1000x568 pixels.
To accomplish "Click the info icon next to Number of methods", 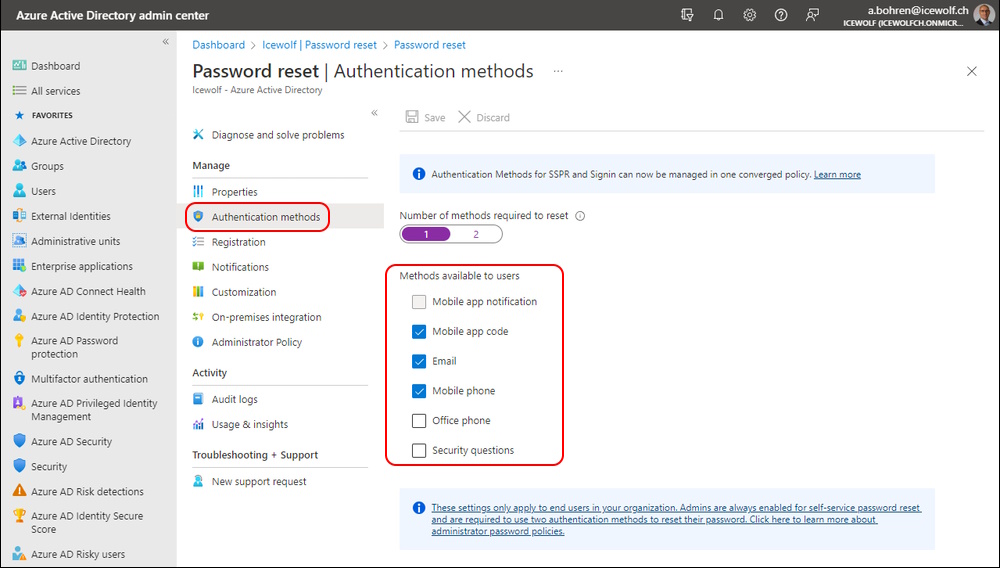I will click(x=580, y=216).
